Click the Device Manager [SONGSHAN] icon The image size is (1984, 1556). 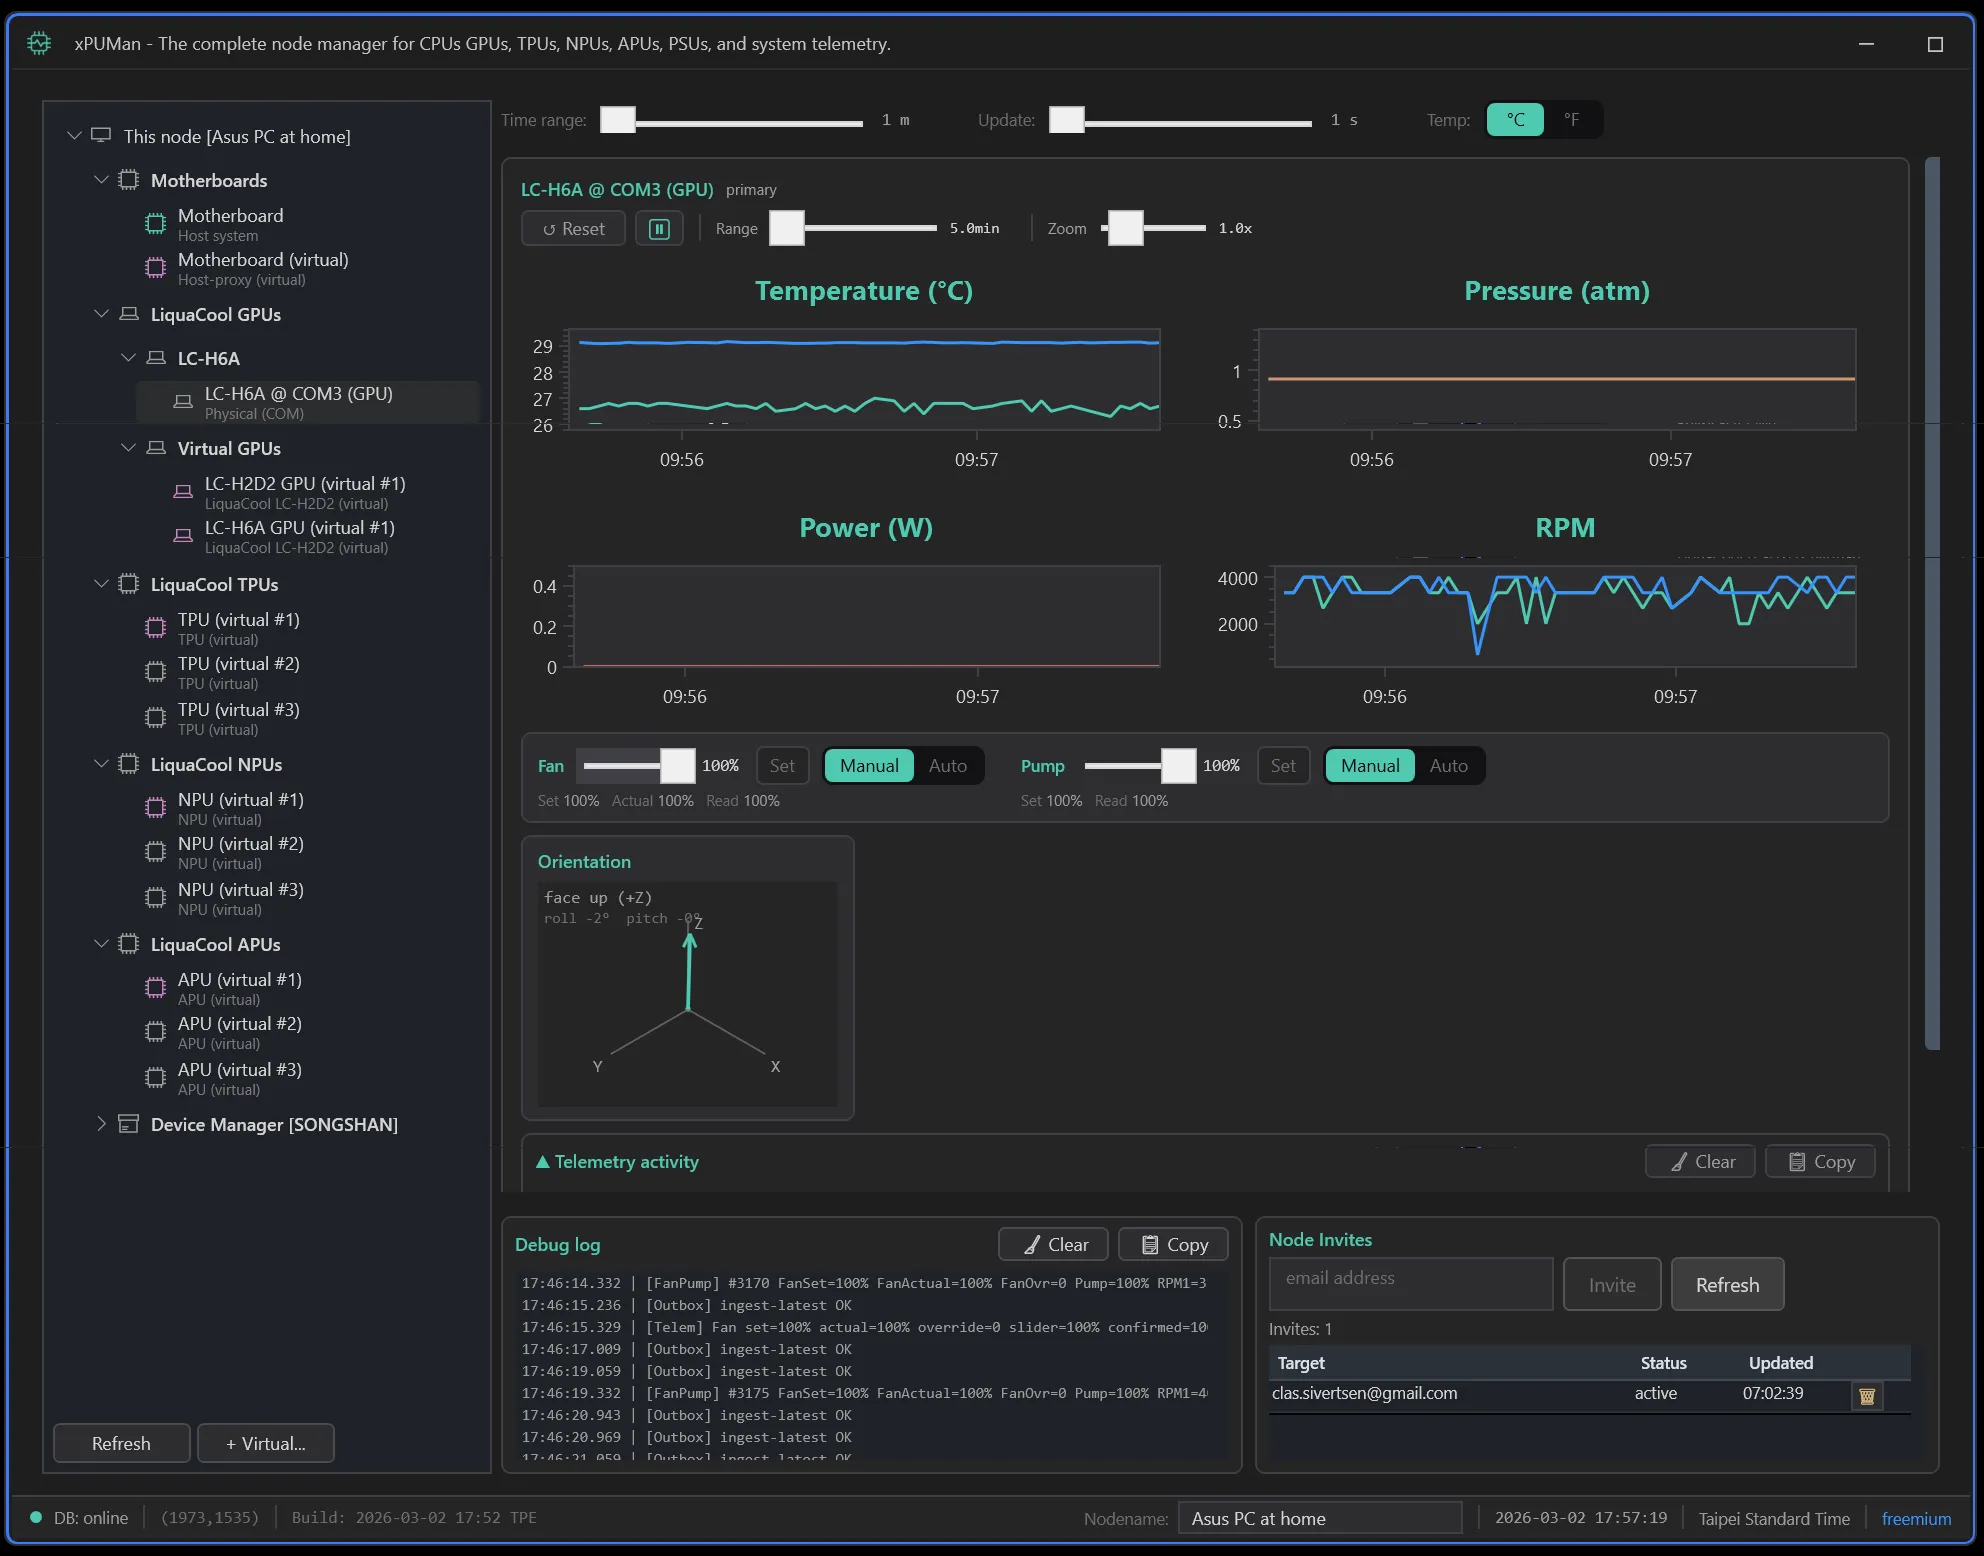coord(129,1124)
